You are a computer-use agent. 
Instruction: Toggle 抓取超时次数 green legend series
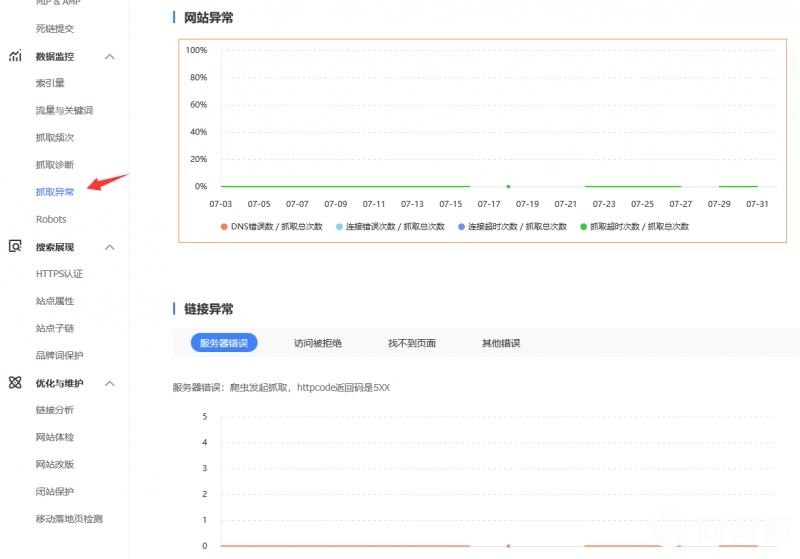coord(633,227)
